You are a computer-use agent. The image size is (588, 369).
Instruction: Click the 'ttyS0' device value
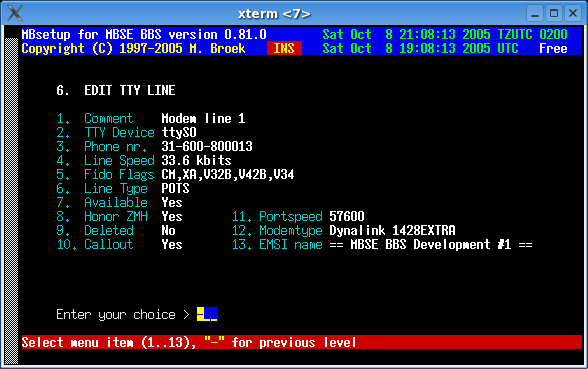click(x=179, y=132)
